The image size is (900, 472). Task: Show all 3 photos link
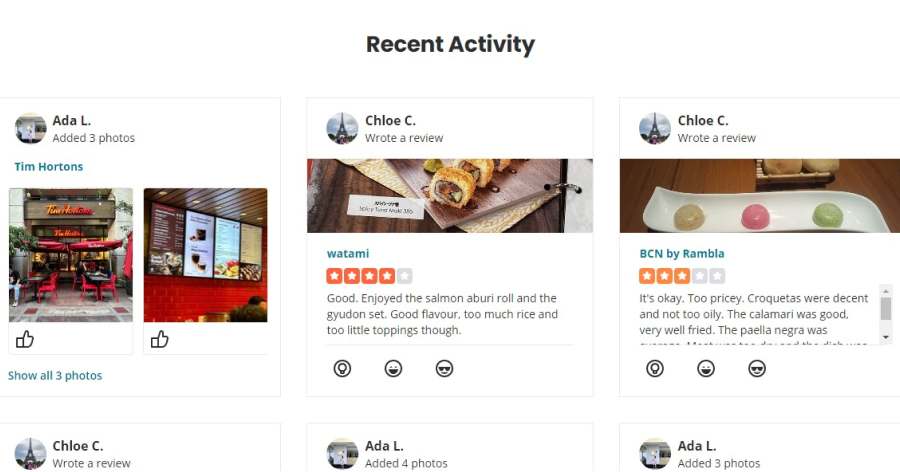55,376
